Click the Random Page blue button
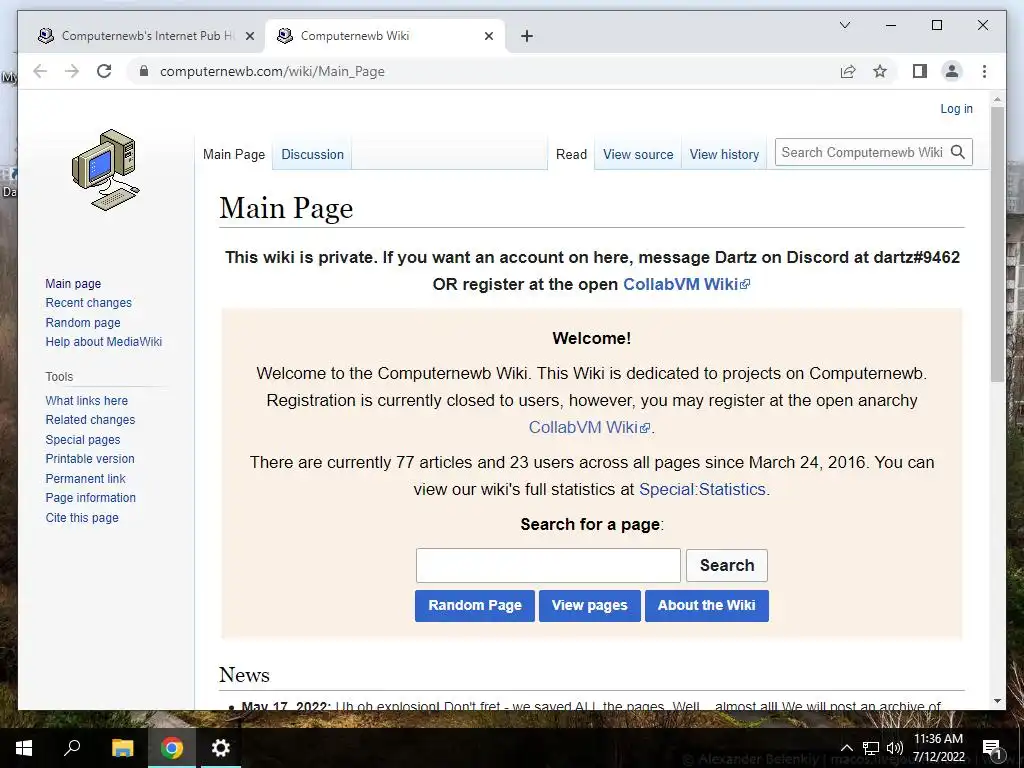 [475, 606]
